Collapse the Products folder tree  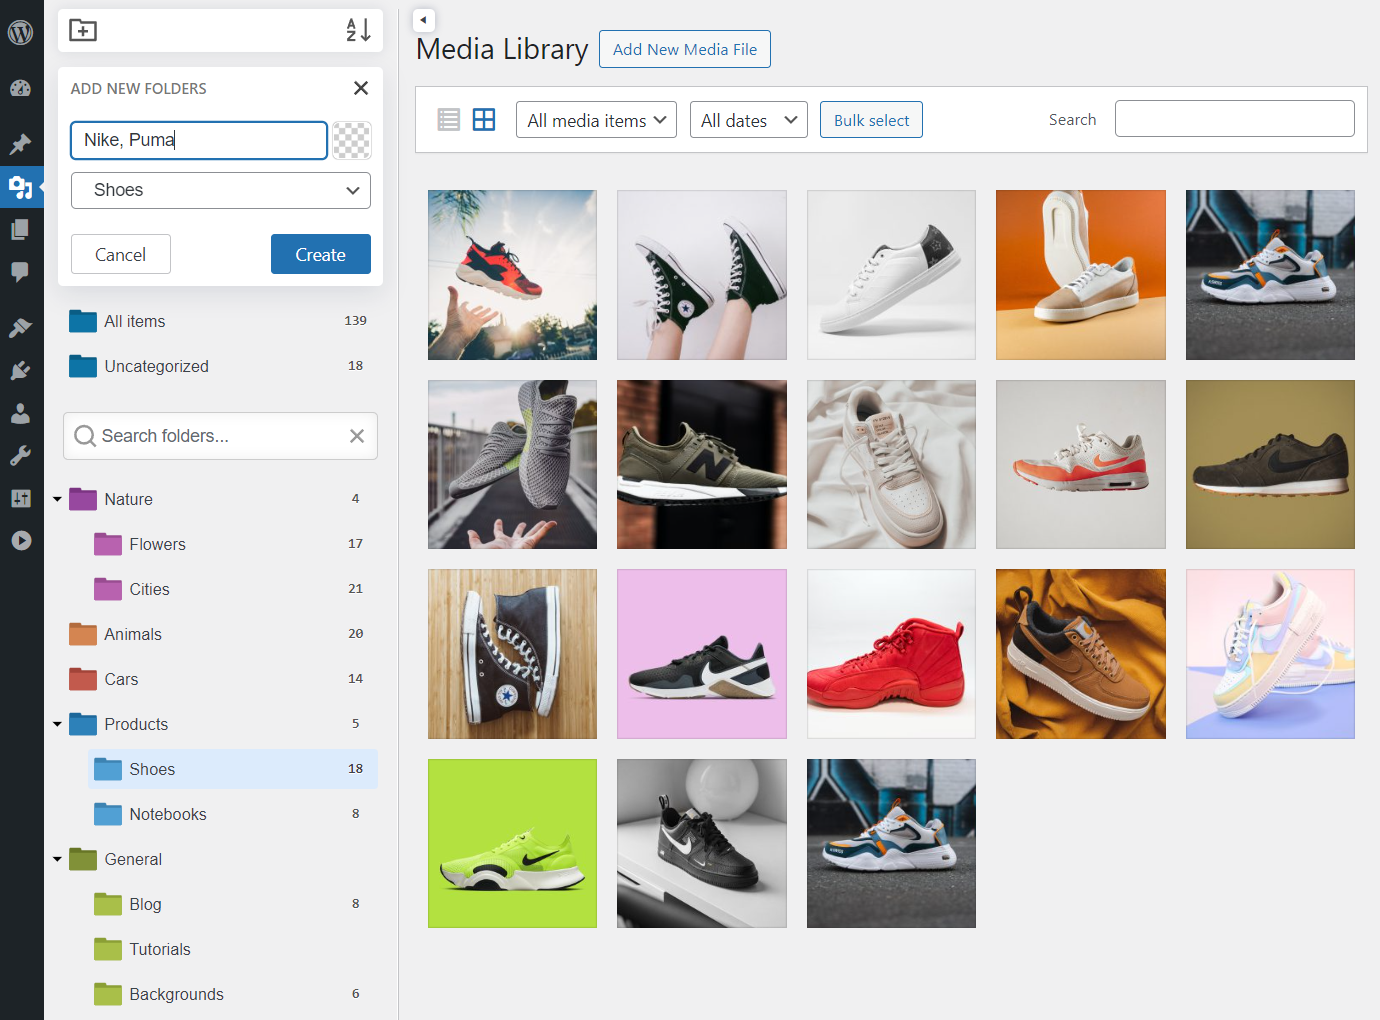[x=57, y=724]
